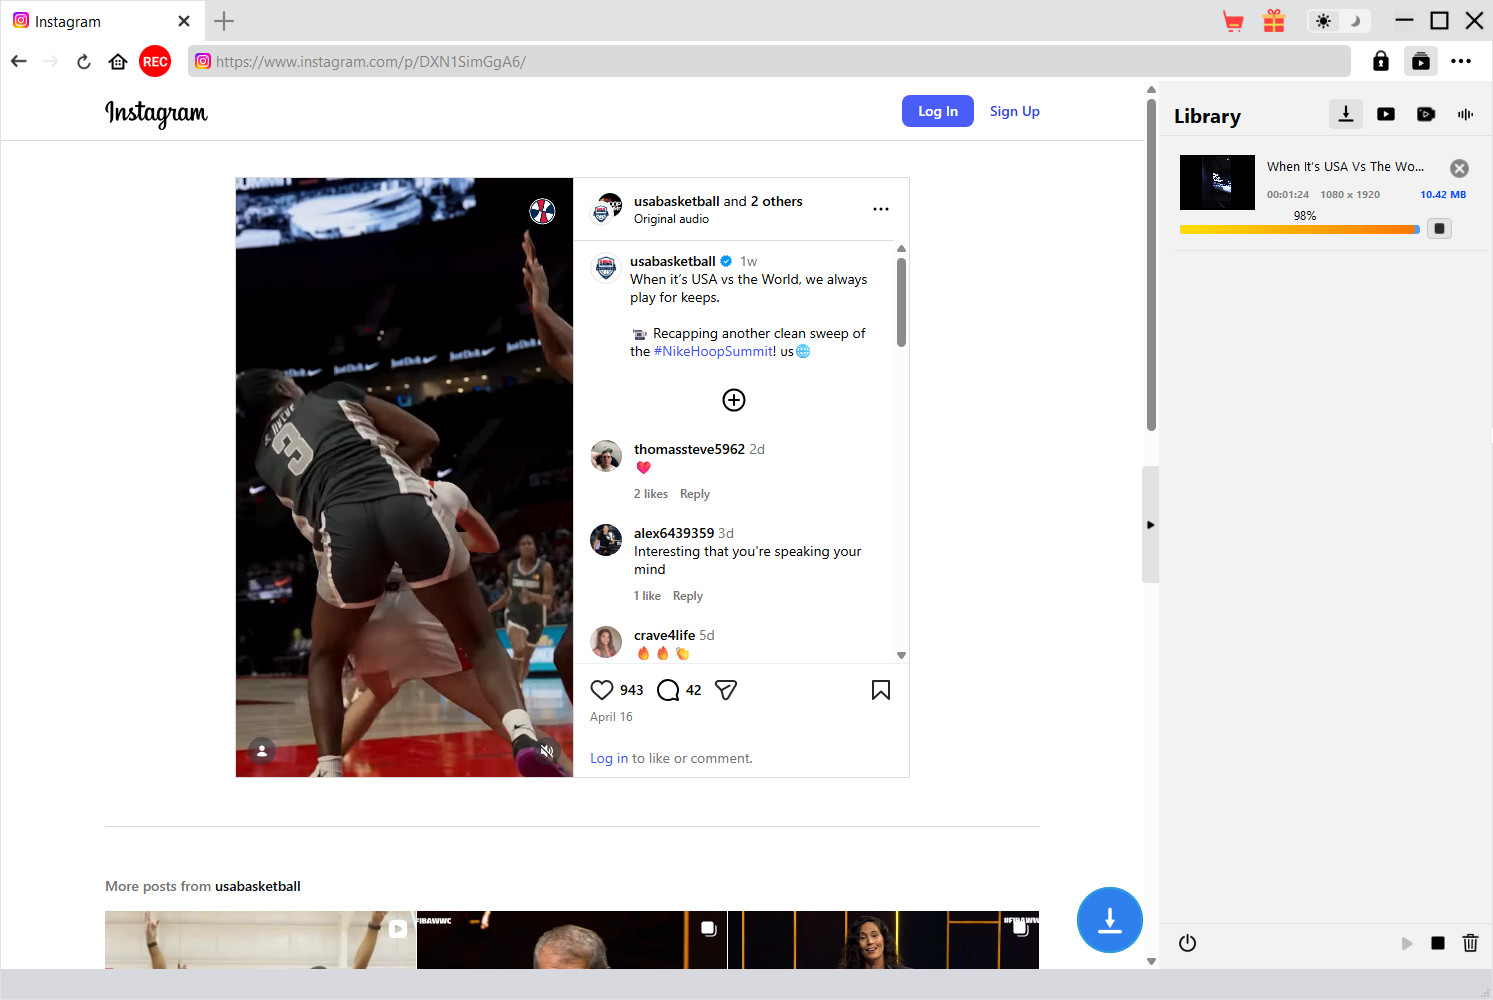Reply to alex6439359 comment
This screenshot has height=1000, width=1493.
click(x=688, y=596)
